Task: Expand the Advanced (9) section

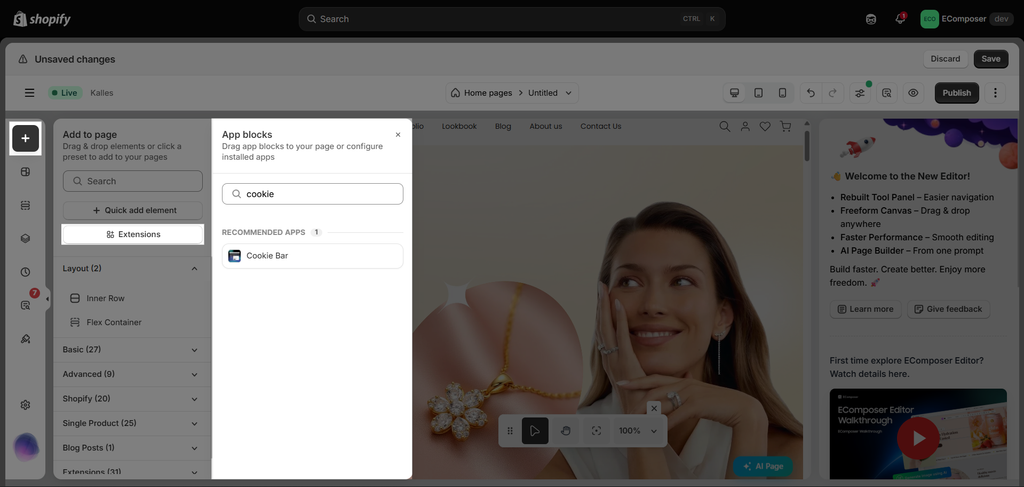Action: 131,374
